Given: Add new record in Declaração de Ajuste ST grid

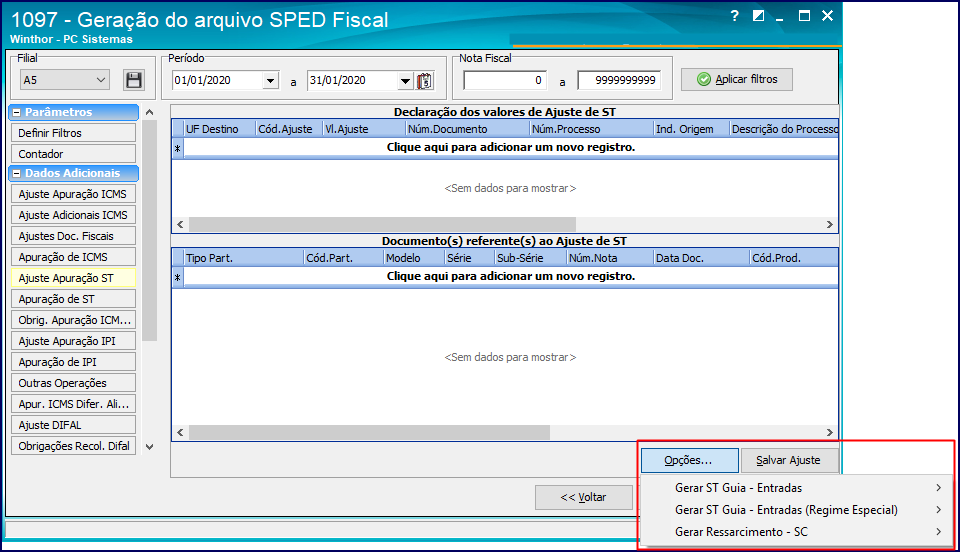Looking at the screenshot, I should tap(511, 147).
